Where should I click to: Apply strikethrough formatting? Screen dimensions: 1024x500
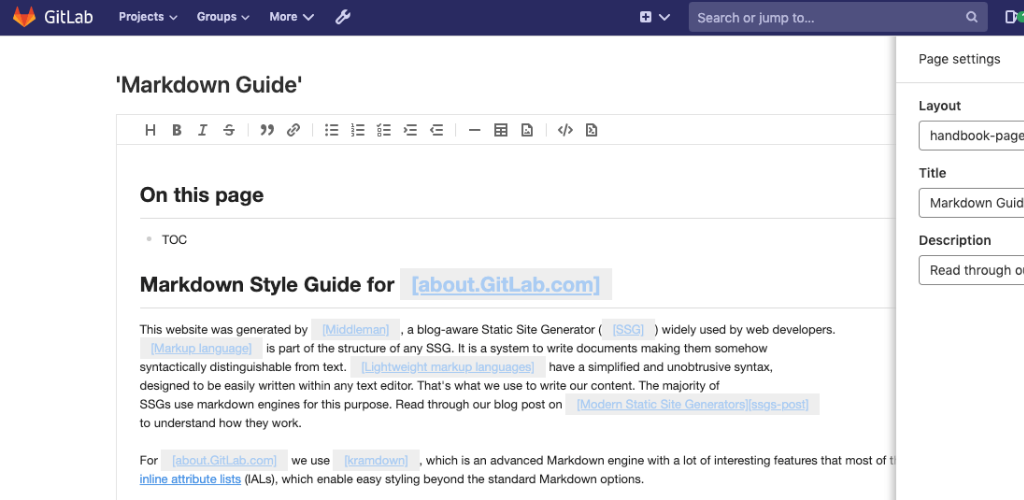(229, 130)
